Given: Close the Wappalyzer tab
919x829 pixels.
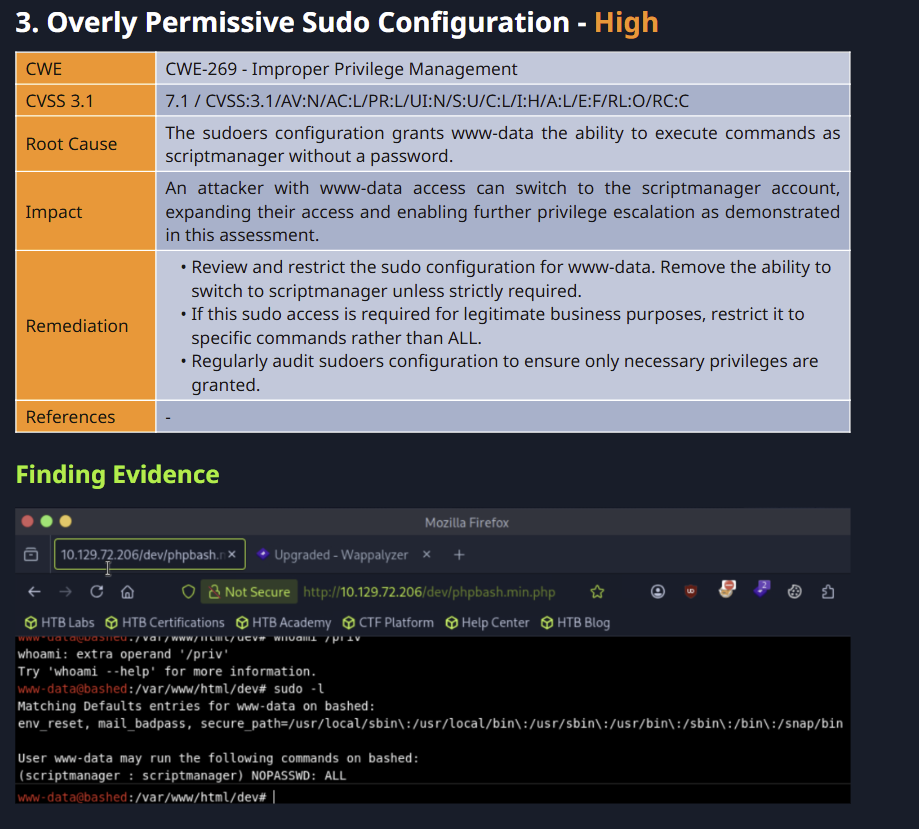Looking at the screenshot, I should [427, 554].
